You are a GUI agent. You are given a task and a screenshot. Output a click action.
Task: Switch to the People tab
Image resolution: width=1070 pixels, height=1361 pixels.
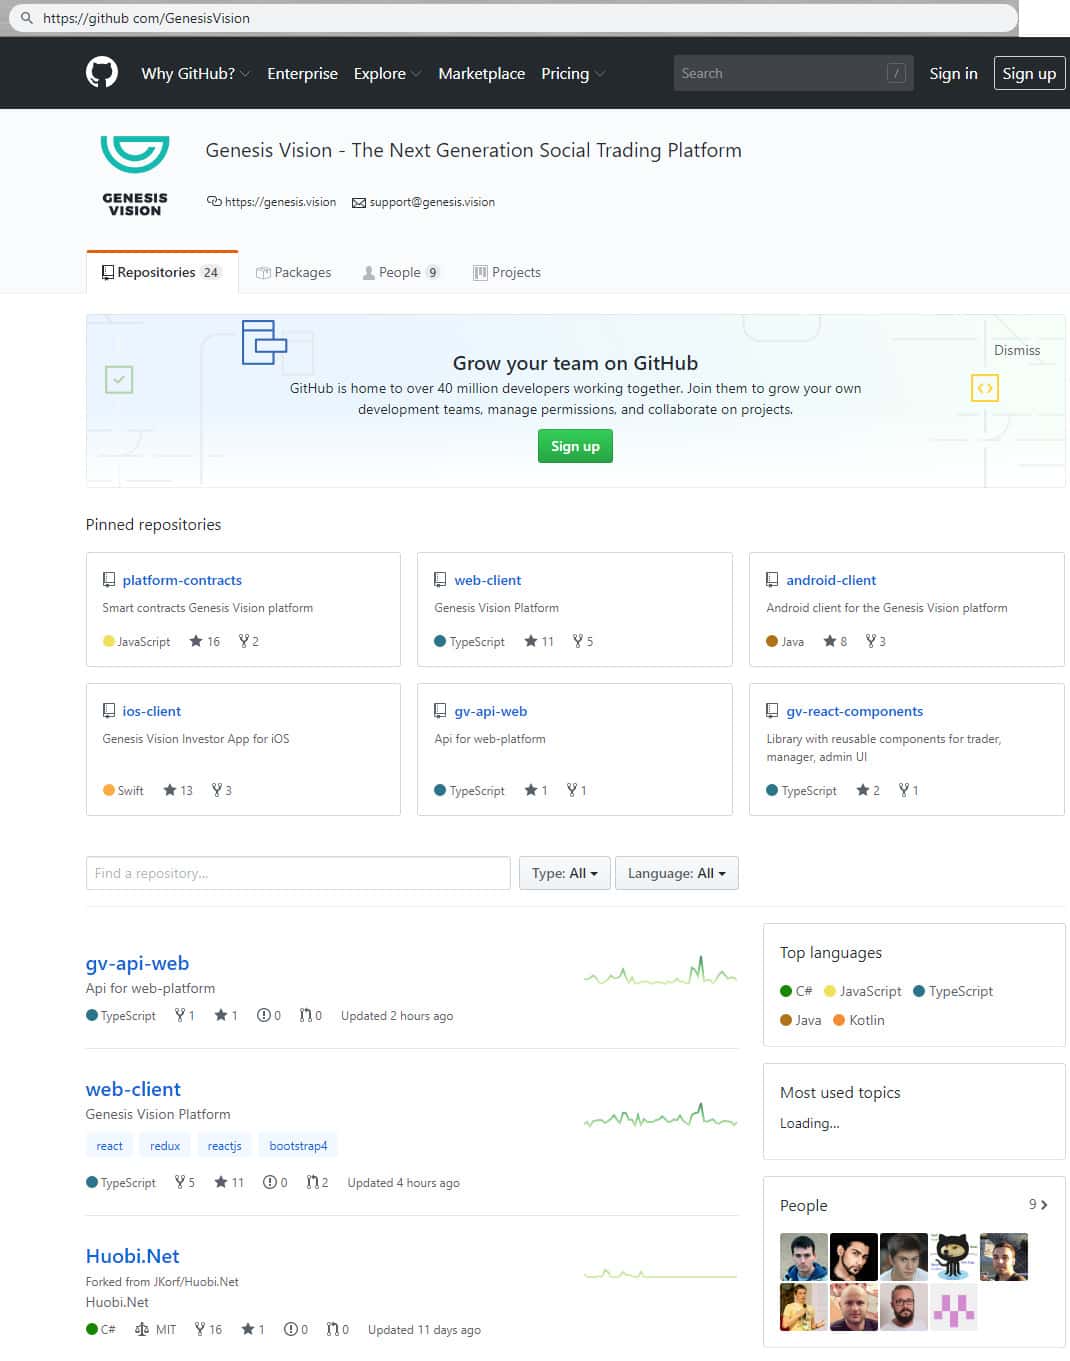pyautogui.click(x=400, y=272)
